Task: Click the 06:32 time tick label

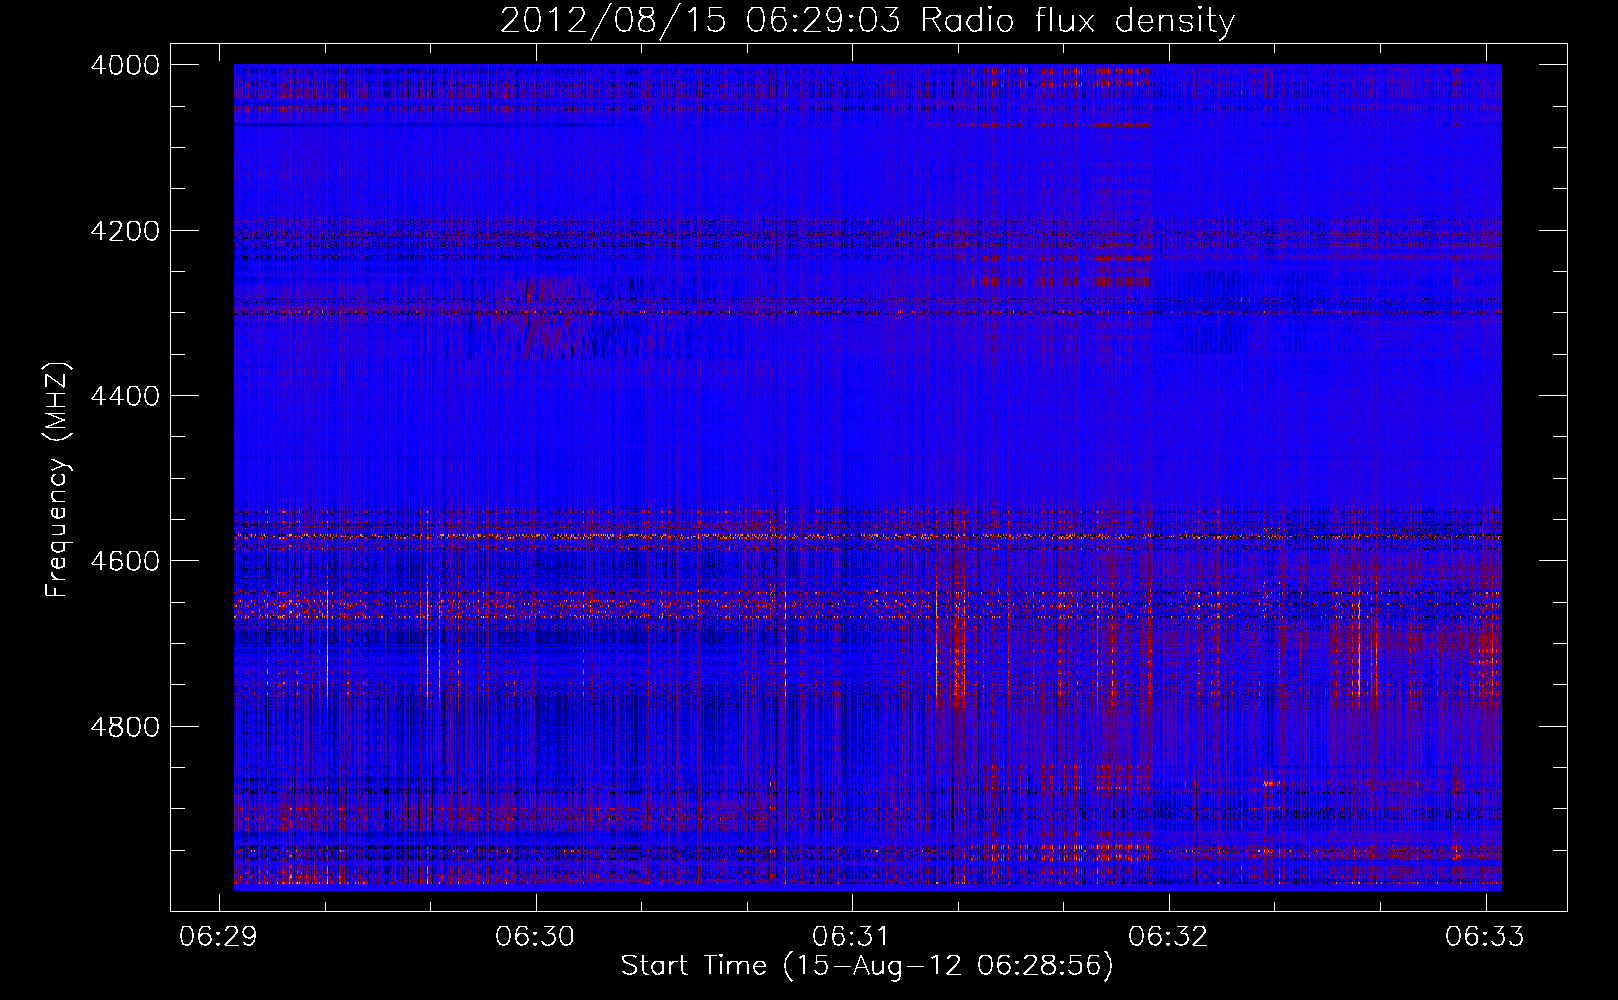Action: 1168,936
